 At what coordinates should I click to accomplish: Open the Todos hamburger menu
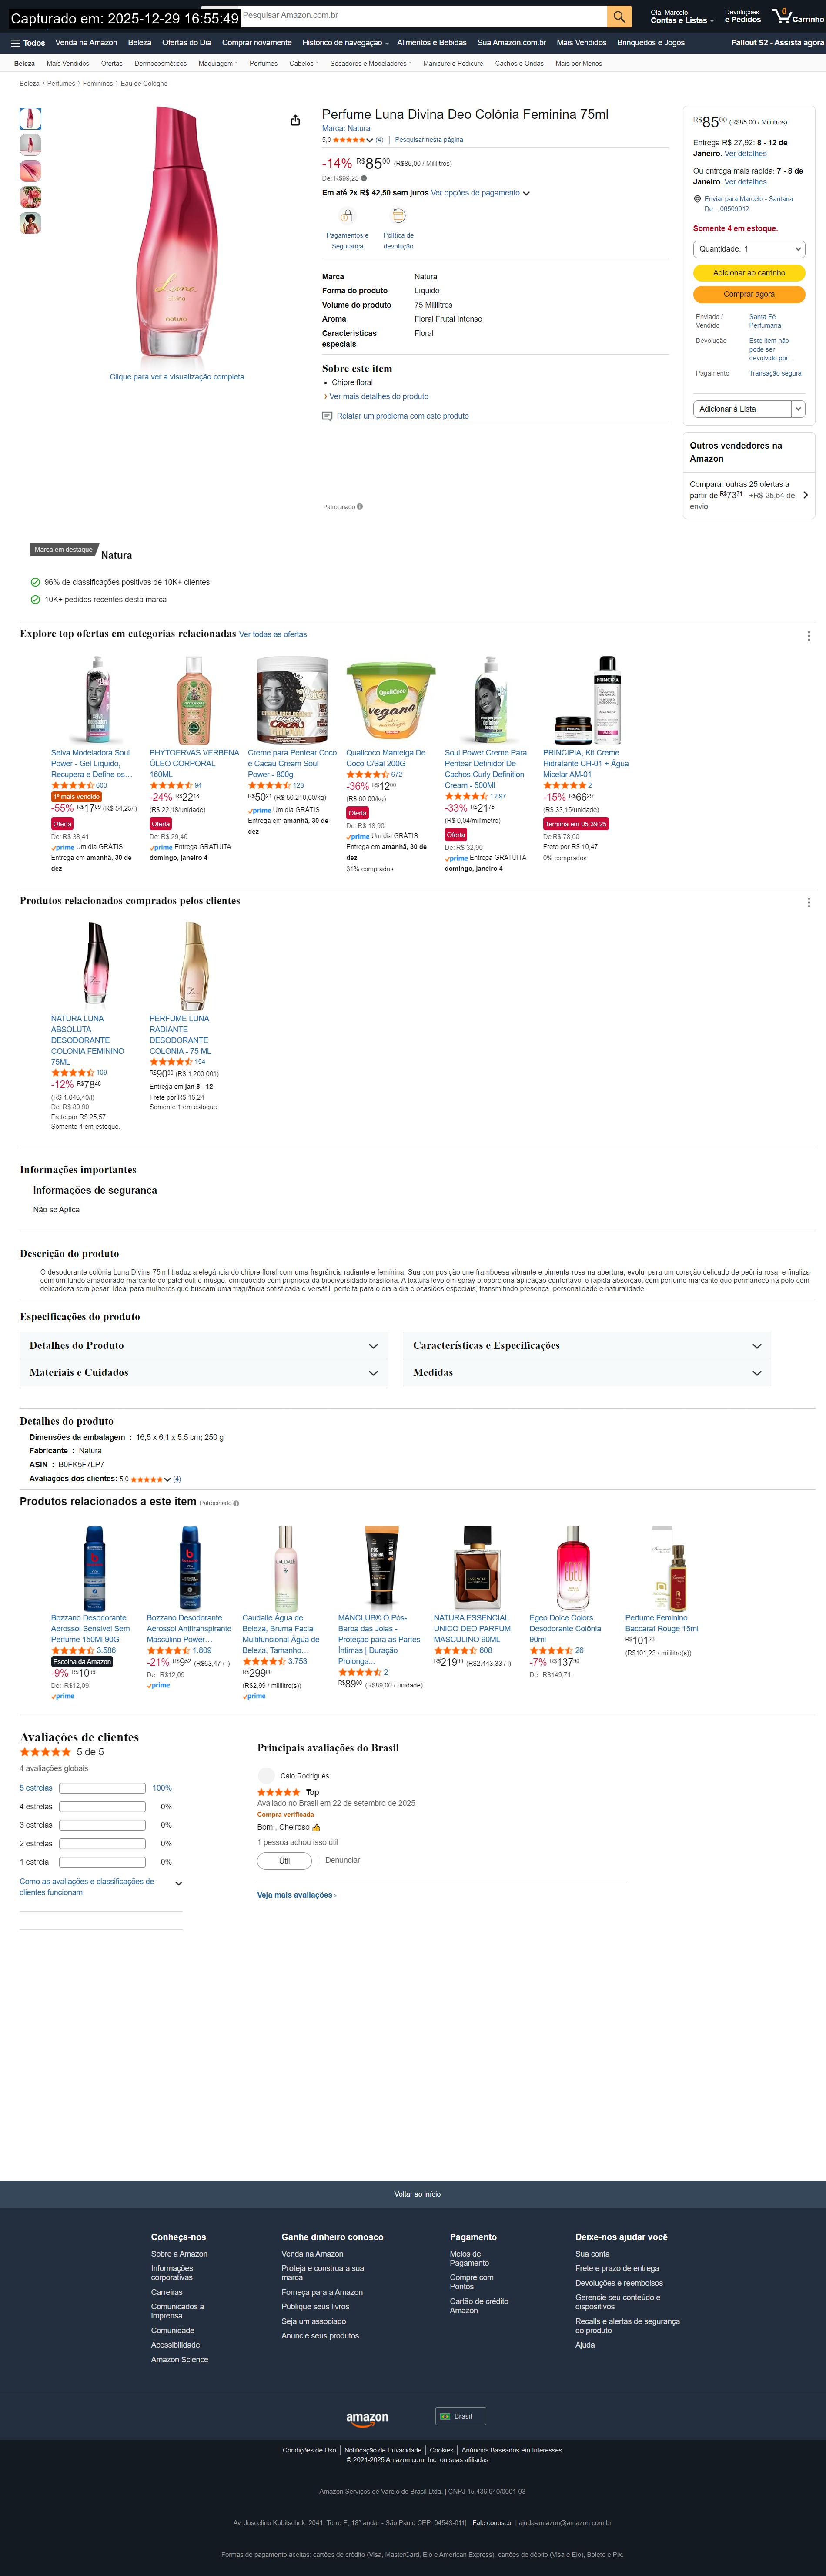(27, 43)
